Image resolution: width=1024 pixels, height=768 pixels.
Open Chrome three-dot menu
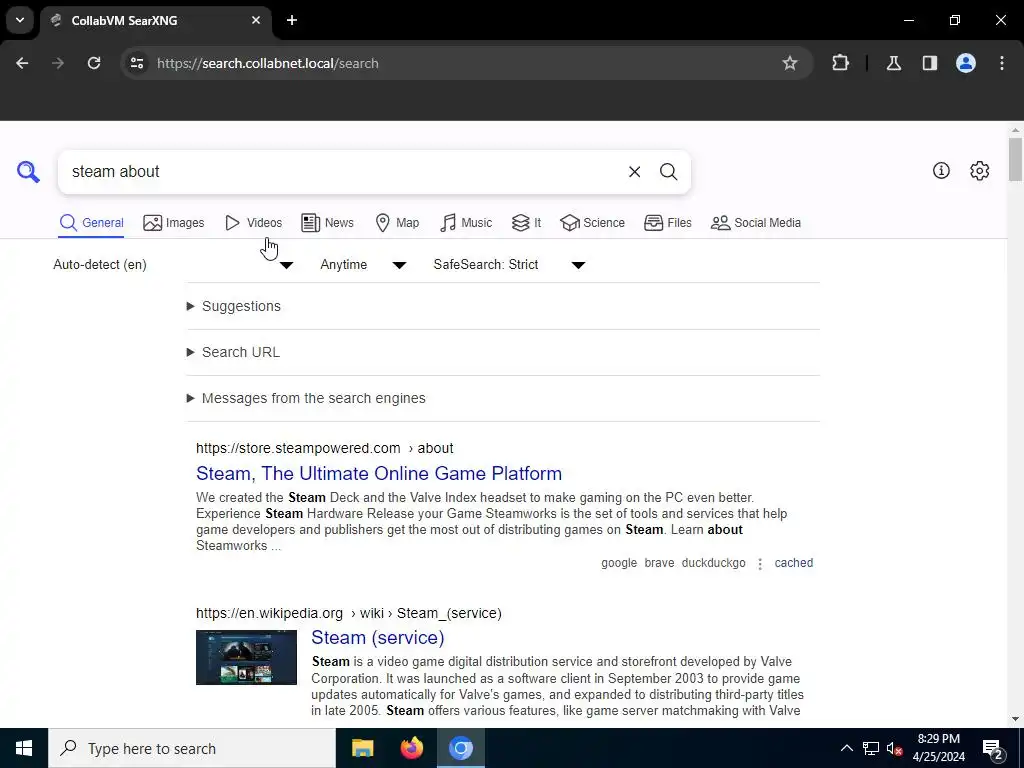coord(1002,63)
